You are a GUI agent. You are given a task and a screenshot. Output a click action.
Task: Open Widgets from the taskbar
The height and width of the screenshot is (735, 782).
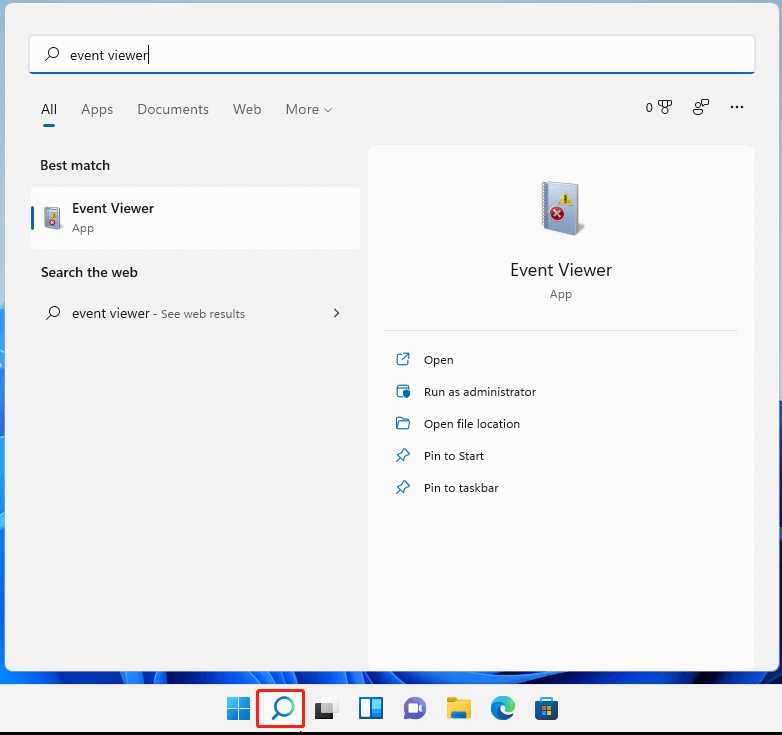[371, 709]
